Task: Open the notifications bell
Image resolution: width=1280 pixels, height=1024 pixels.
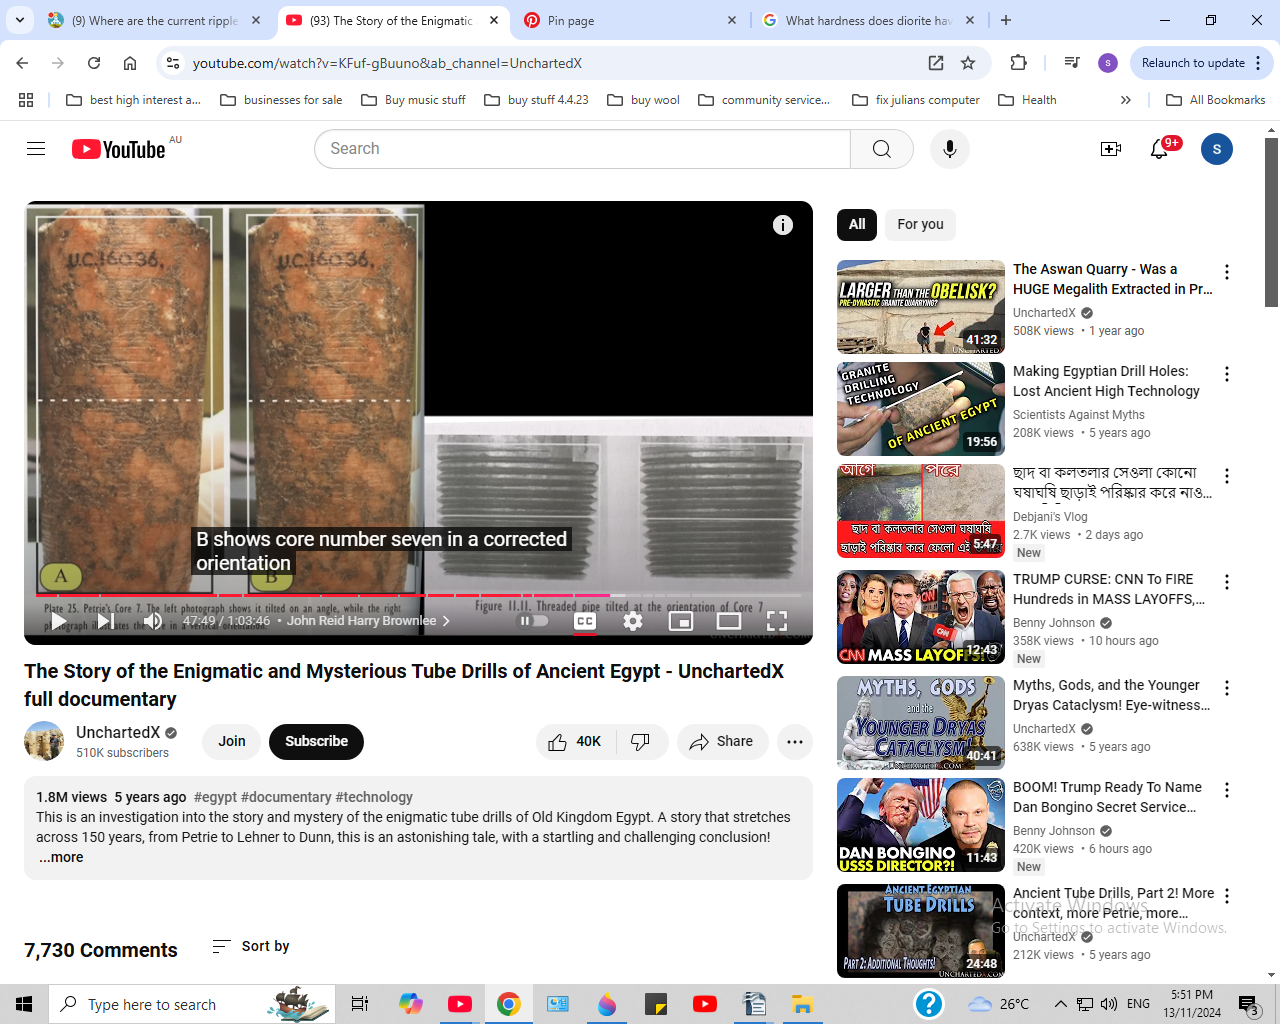Action: click(1159, 149)
